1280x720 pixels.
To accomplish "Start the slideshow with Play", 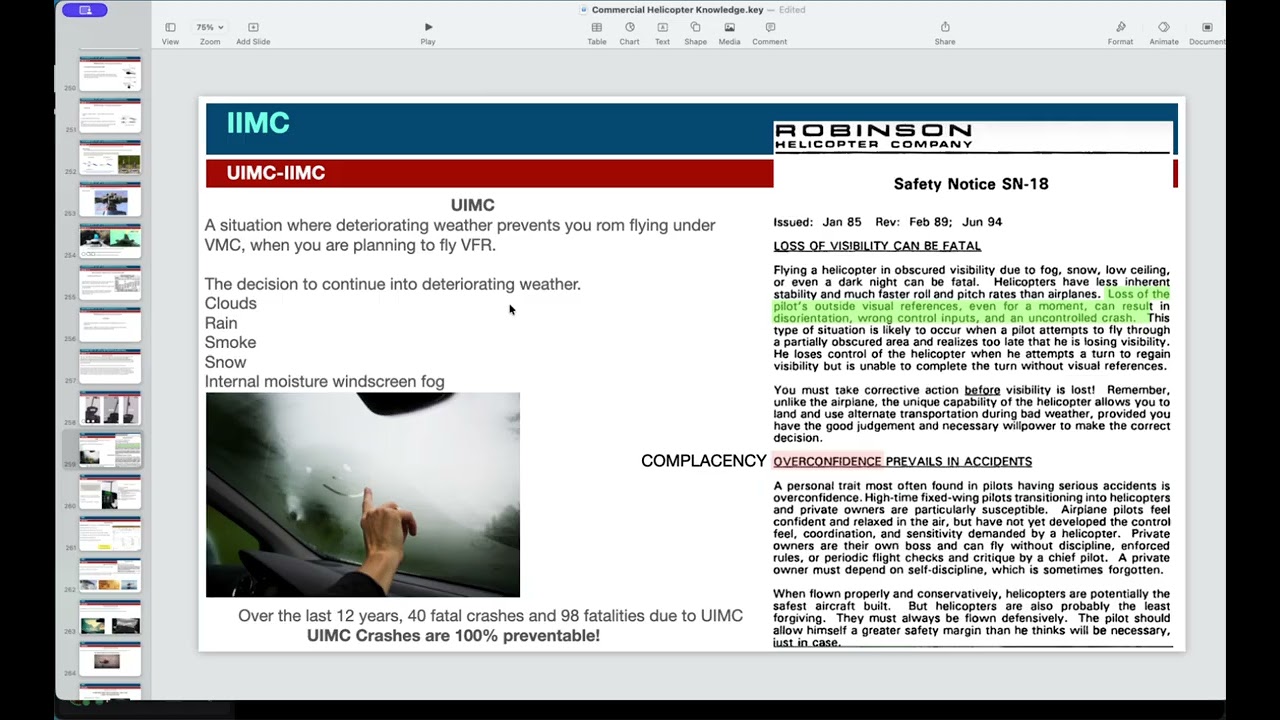I will [428, 33].
